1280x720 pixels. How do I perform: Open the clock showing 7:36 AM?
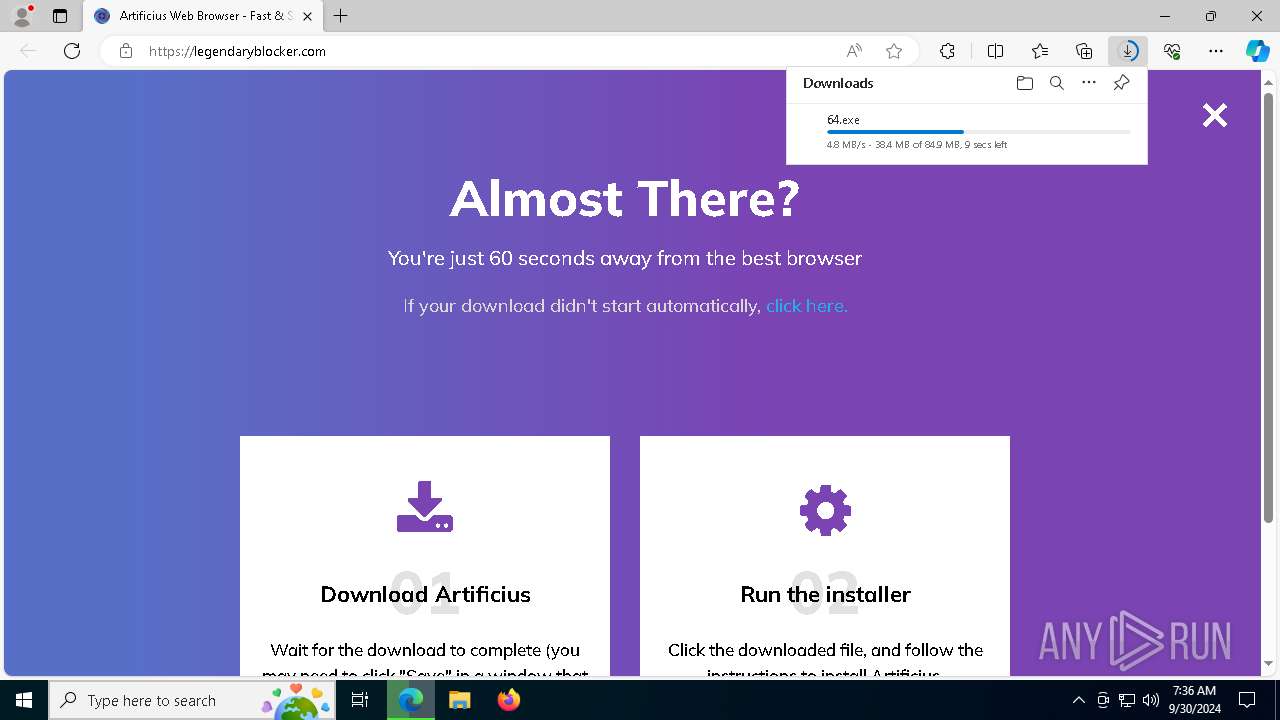1194,700
